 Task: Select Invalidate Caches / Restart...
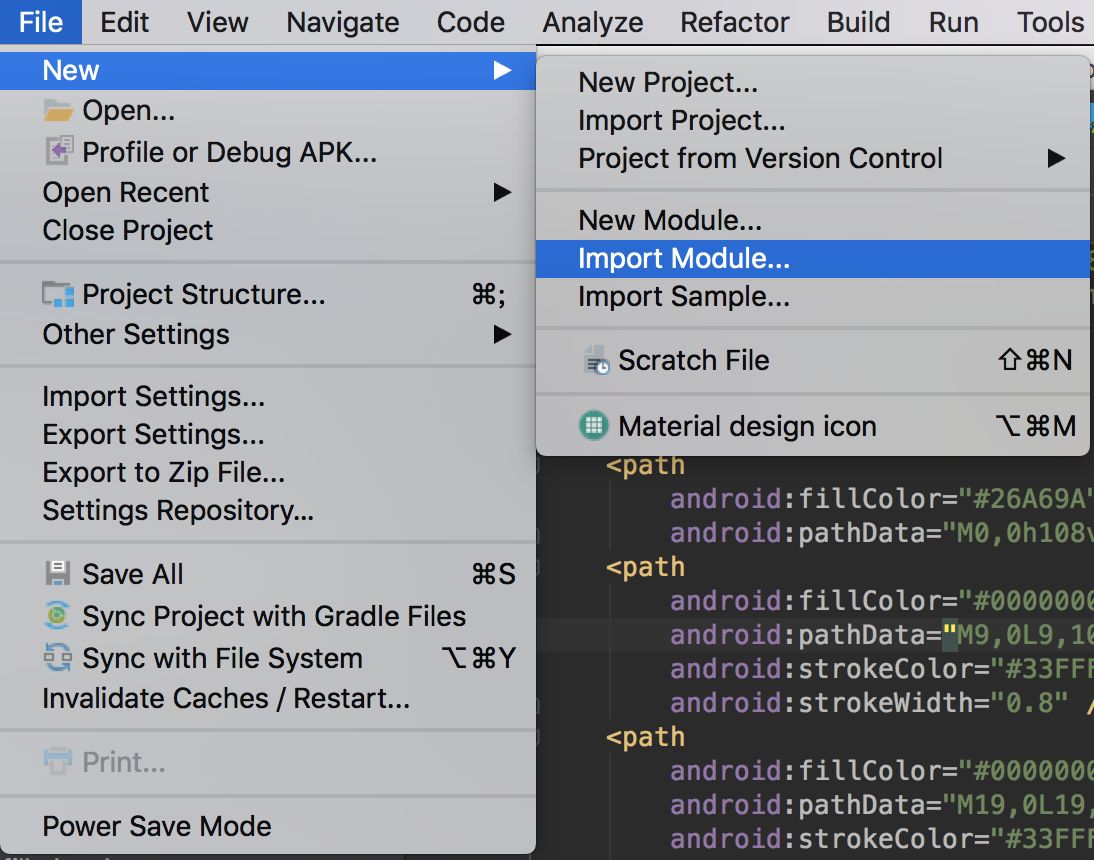pyautogui.click(x=226, y=698)
